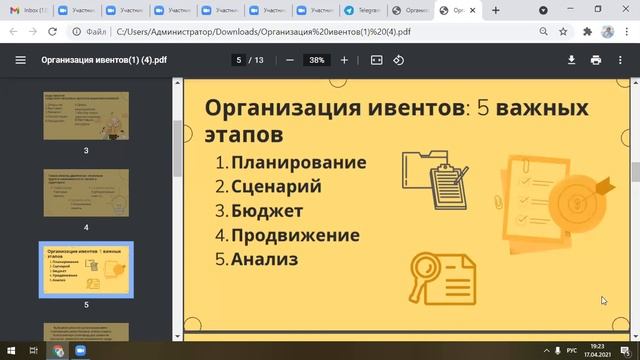Show hidden system tray icons
The height and width of the screenshot is (360, 640).
(546, 351)
